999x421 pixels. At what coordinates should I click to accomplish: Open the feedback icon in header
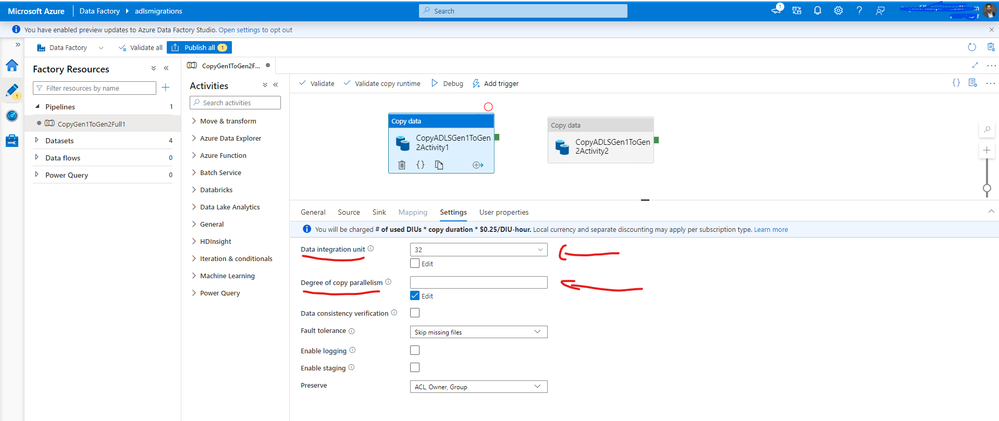click(x=880, y=11)
